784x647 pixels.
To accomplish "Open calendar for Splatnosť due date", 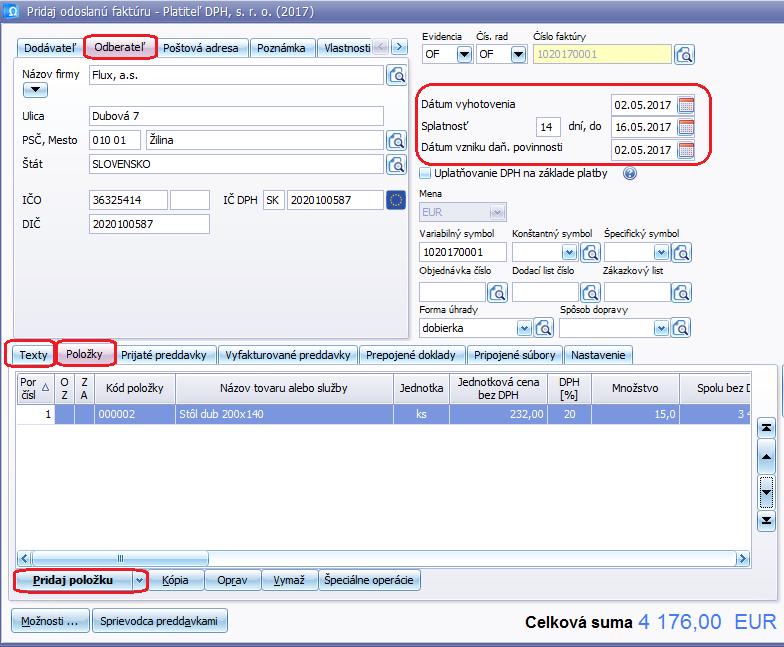I will [x=686, y=127].
